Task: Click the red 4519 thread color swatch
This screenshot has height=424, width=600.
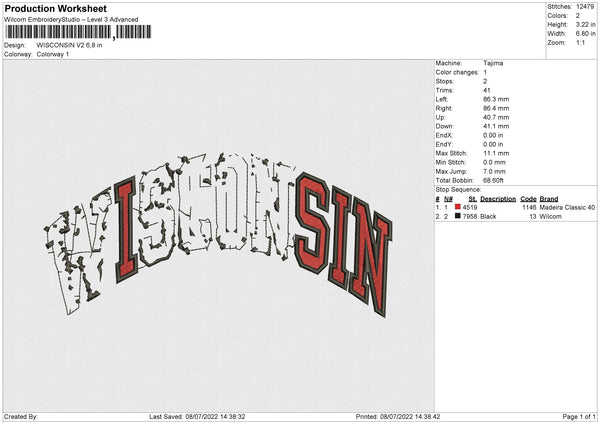Action: (x=457, y=207)
